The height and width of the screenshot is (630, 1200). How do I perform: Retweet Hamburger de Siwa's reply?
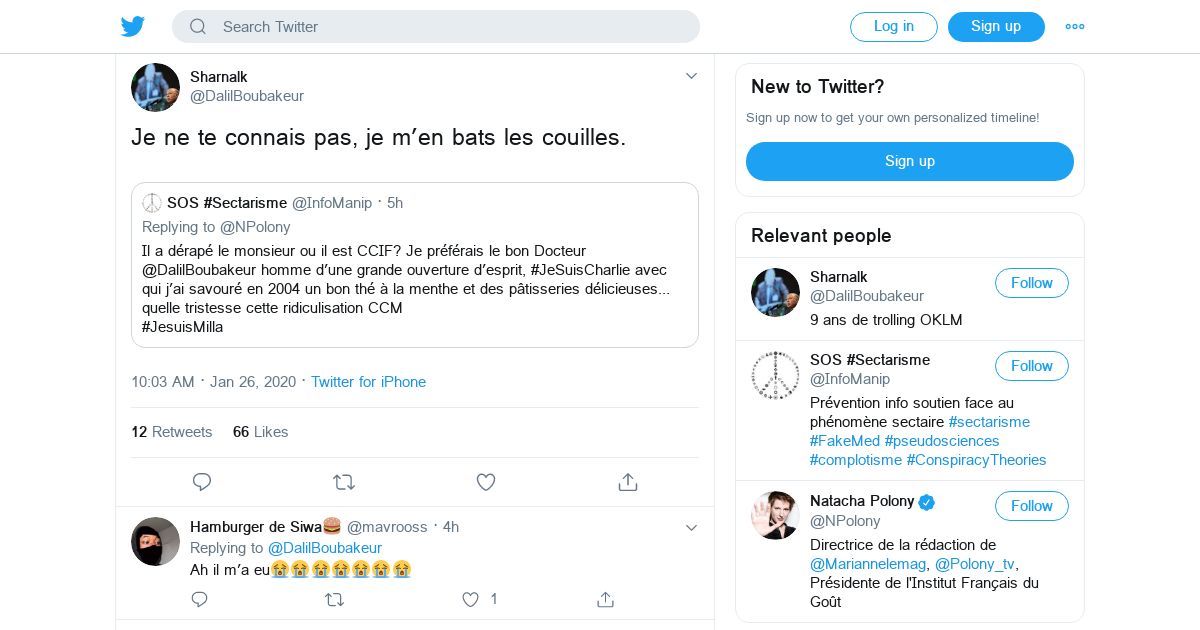point(335,599)
